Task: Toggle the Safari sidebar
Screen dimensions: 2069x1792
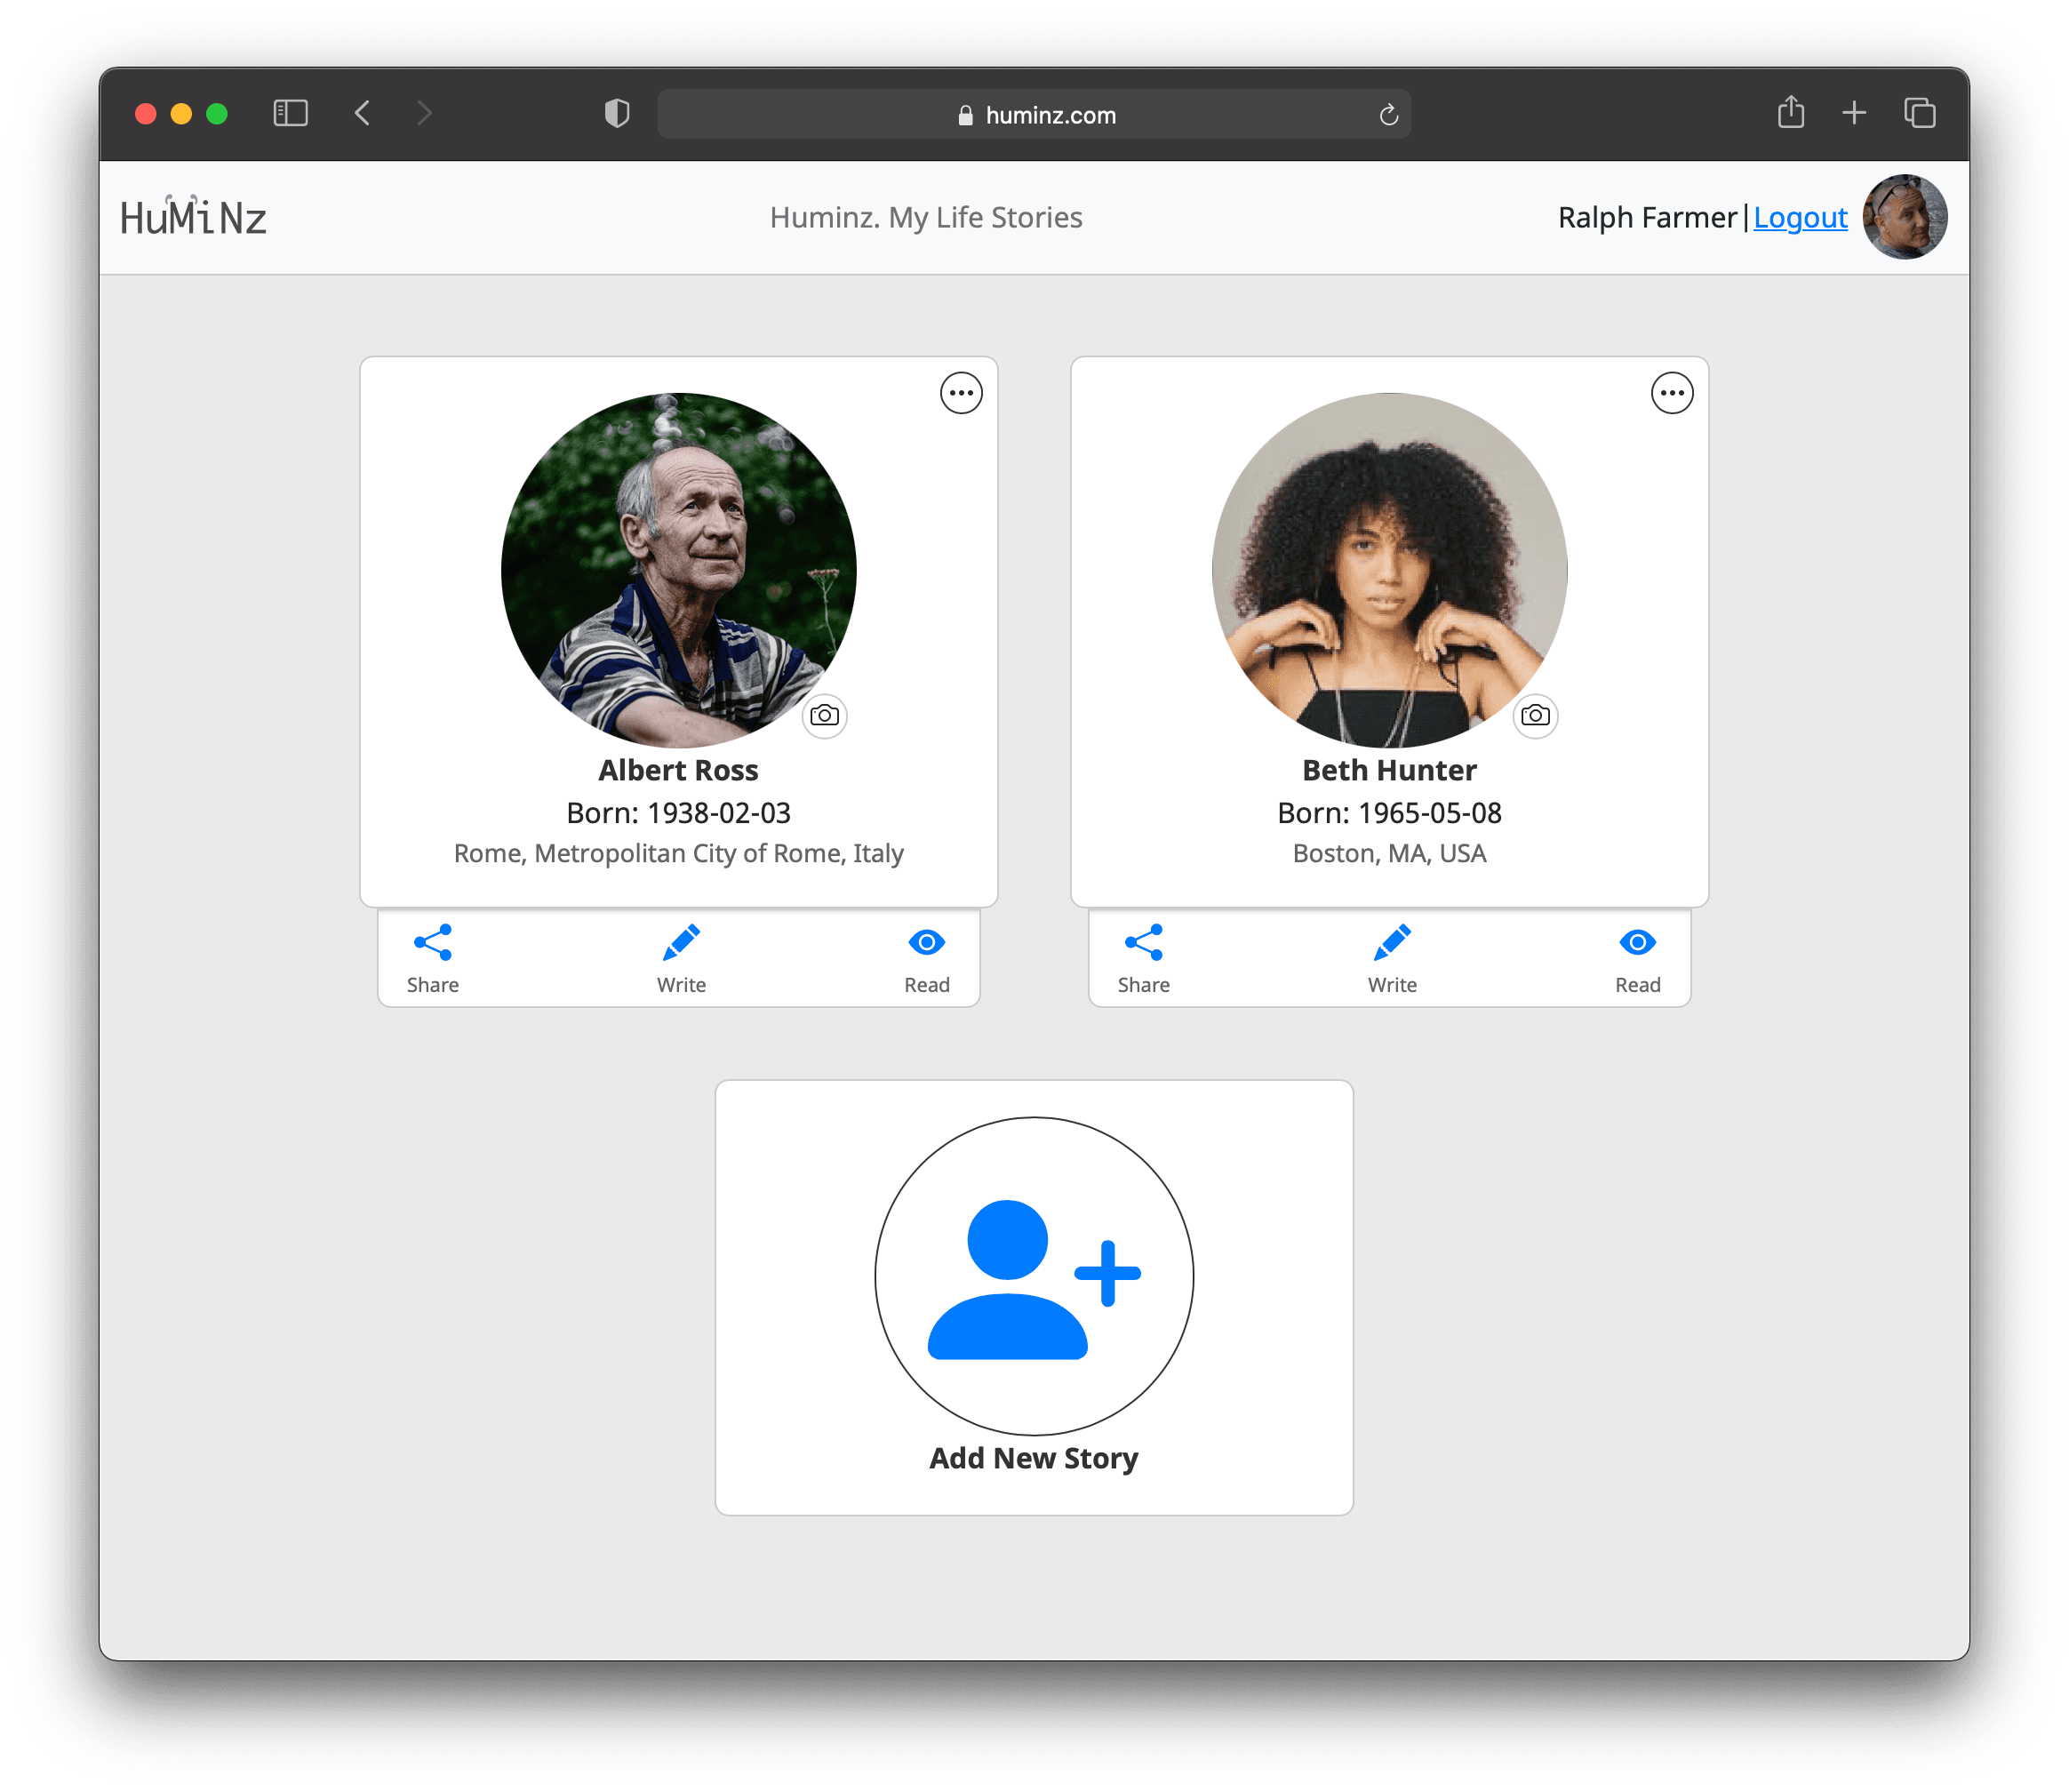Action: 290,113
